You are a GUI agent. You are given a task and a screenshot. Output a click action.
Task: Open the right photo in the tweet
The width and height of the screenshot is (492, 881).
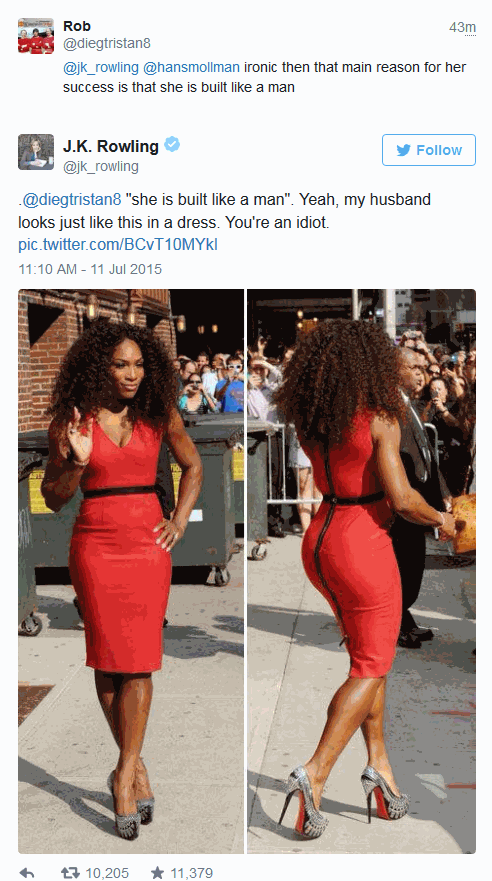(x=362, y=571)
